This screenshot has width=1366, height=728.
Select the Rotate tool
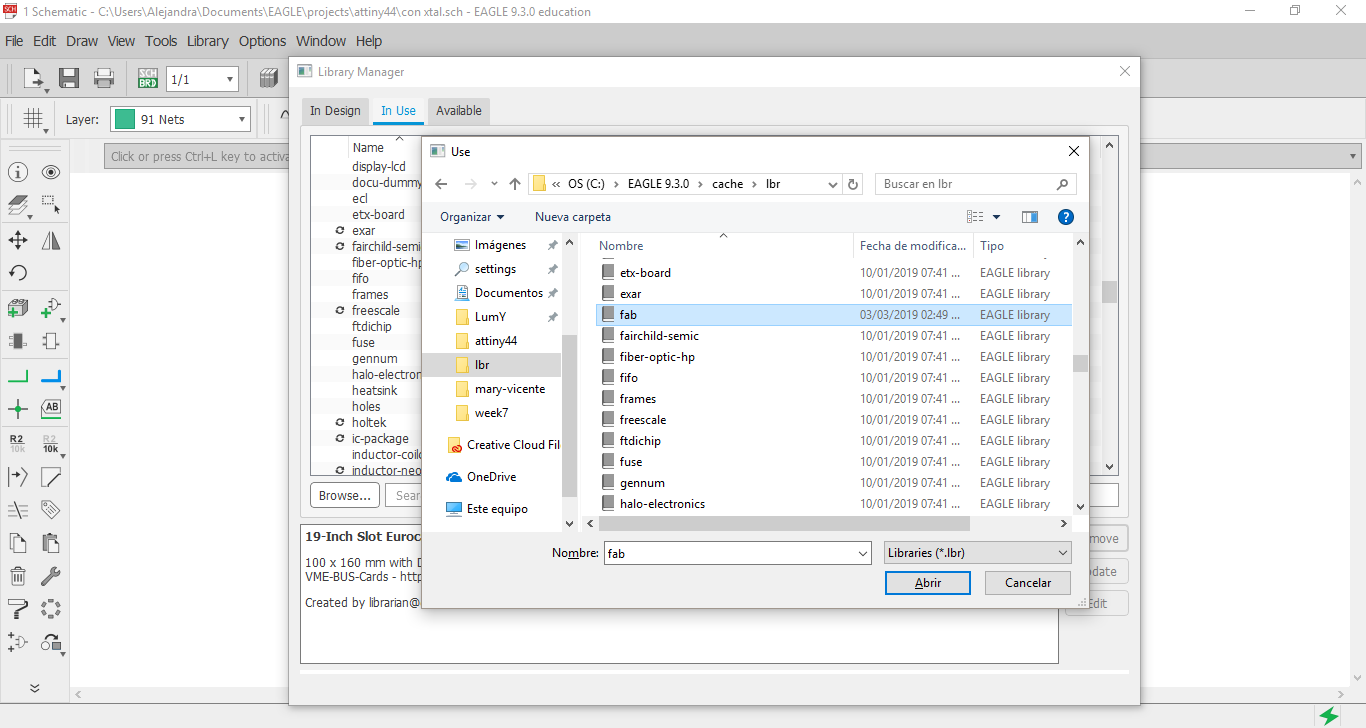pyautogui.click(x=18, y=273)
